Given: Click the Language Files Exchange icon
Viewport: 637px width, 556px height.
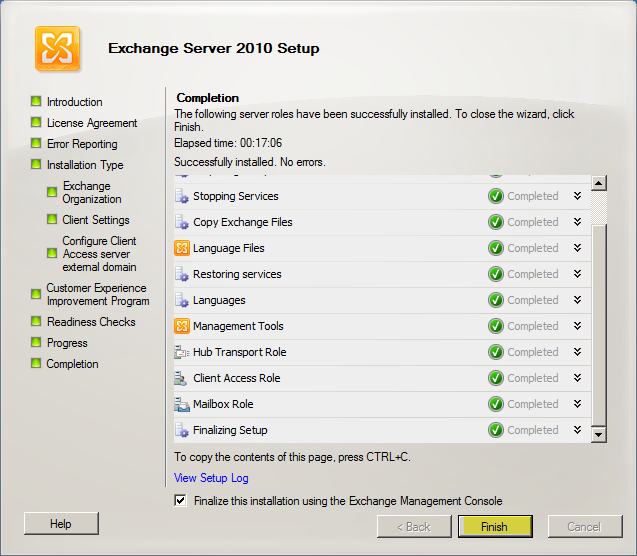Looking at the screenshot, I should (182, 248).
